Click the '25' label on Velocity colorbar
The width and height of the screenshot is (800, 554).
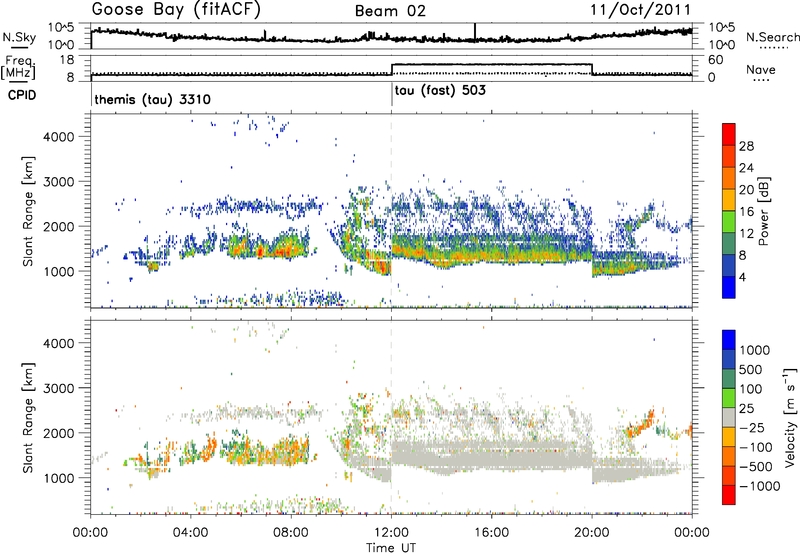pos(746,409)
